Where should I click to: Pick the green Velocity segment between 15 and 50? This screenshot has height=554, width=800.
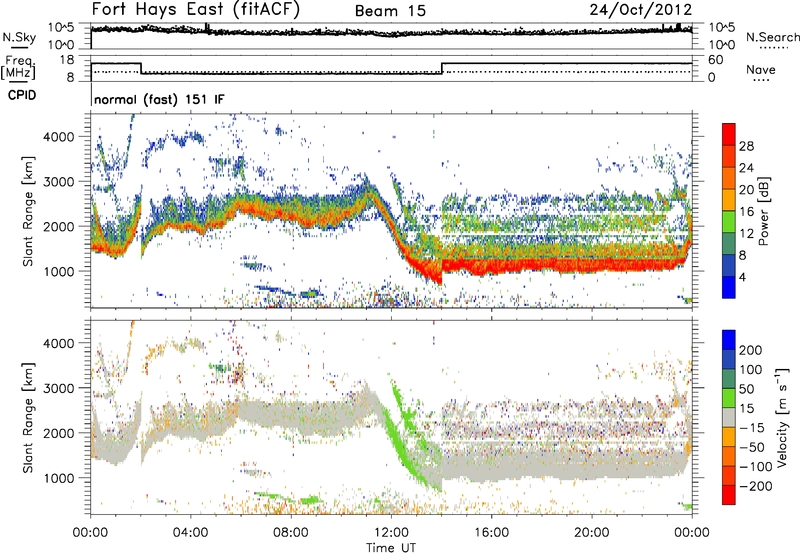tap(729, 398)
